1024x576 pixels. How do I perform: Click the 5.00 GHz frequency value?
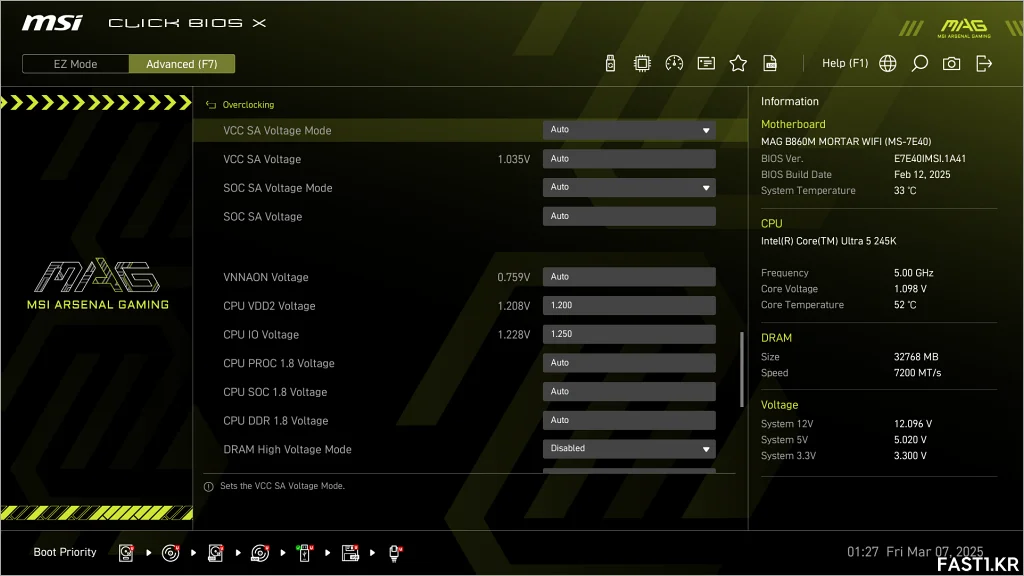pyautogui.click(x=913, y=273)
